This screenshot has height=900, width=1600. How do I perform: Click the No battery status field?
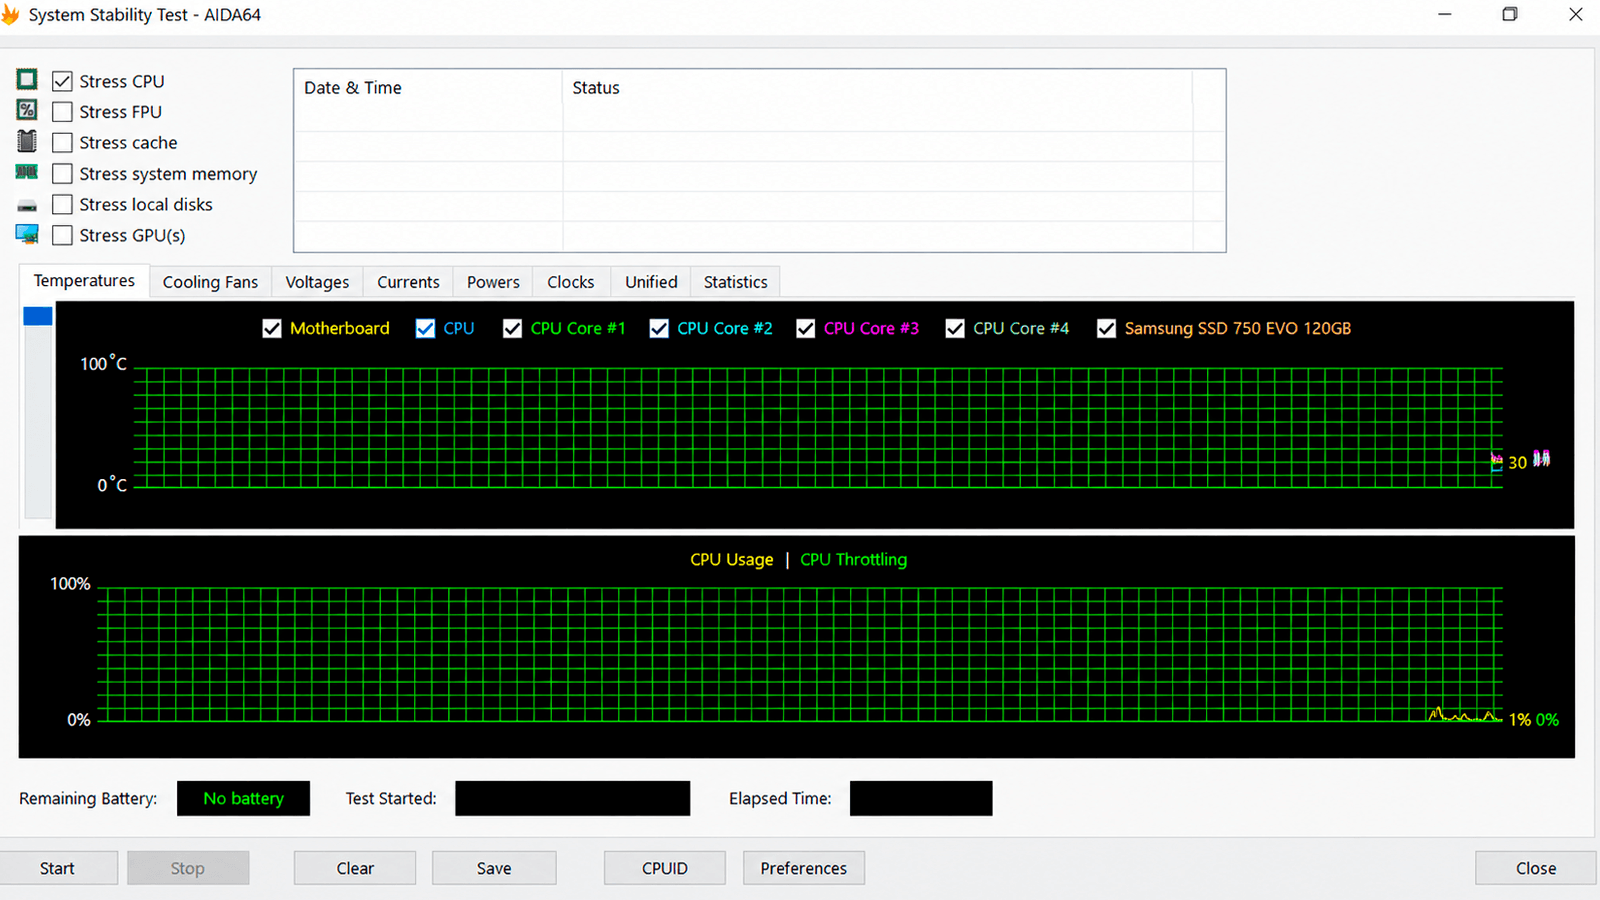tap(243, 798)
